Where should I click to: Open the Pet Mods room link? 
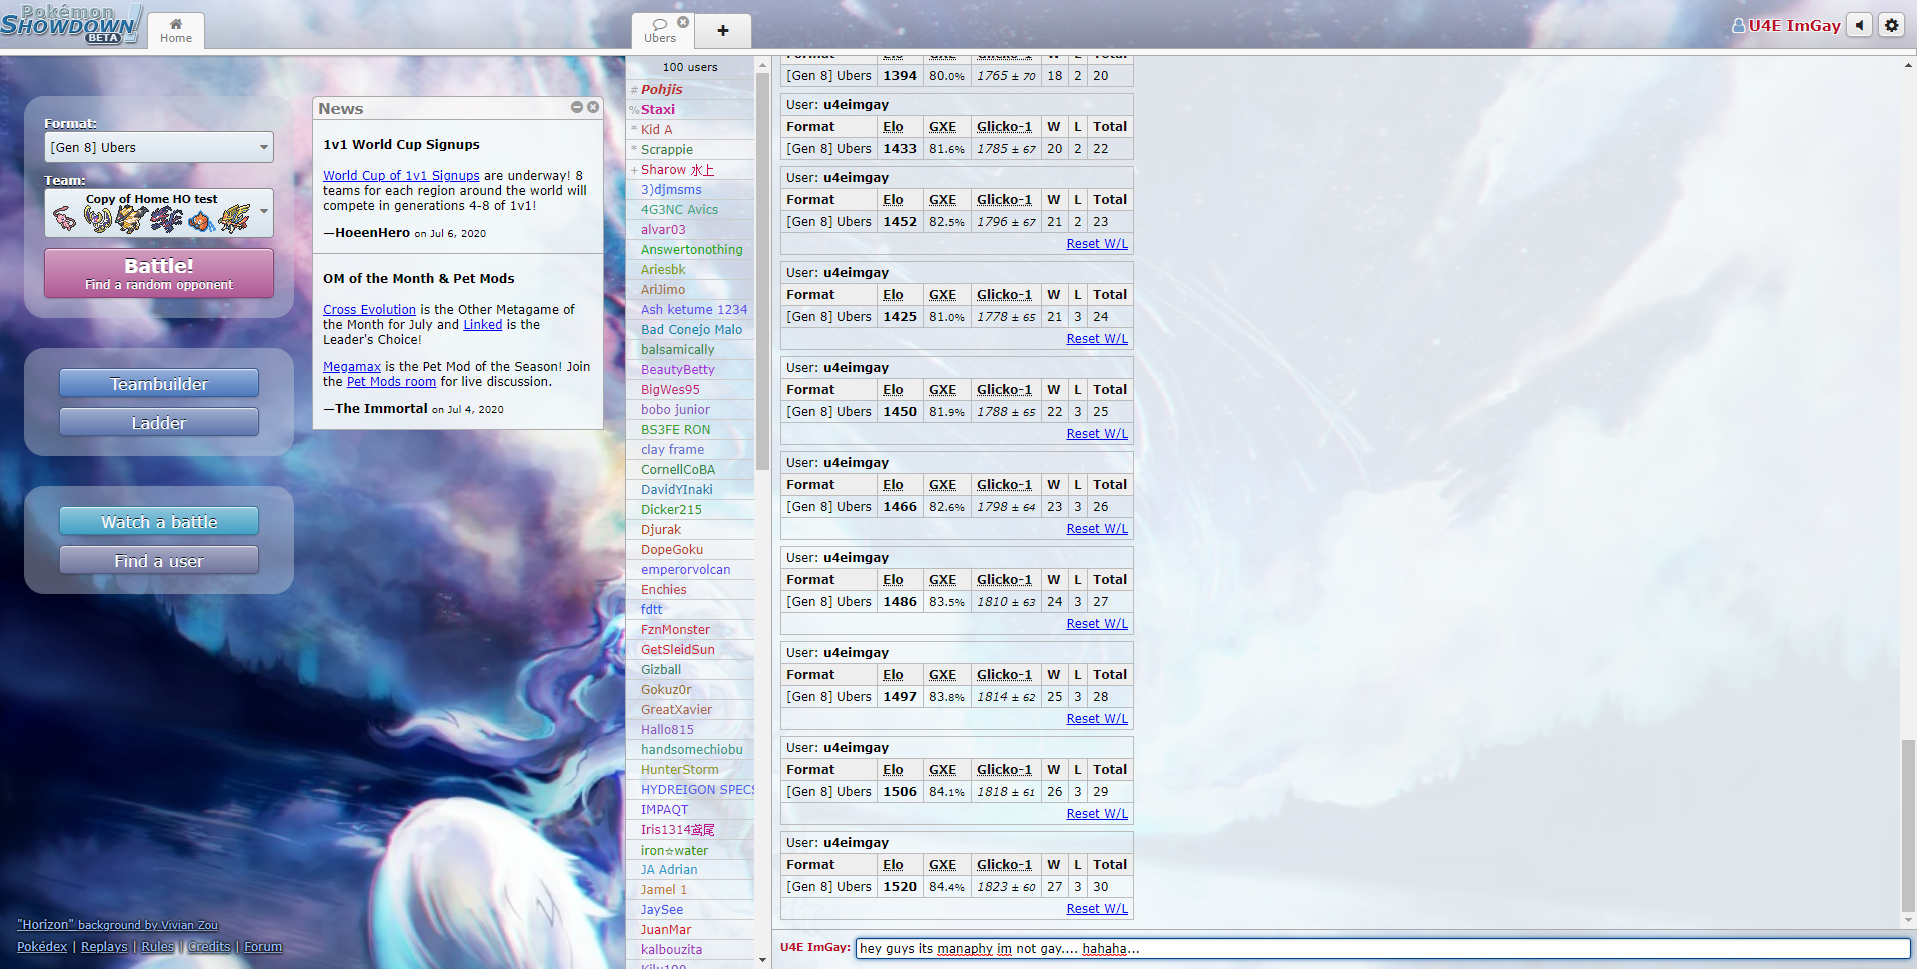click(391, 381)
